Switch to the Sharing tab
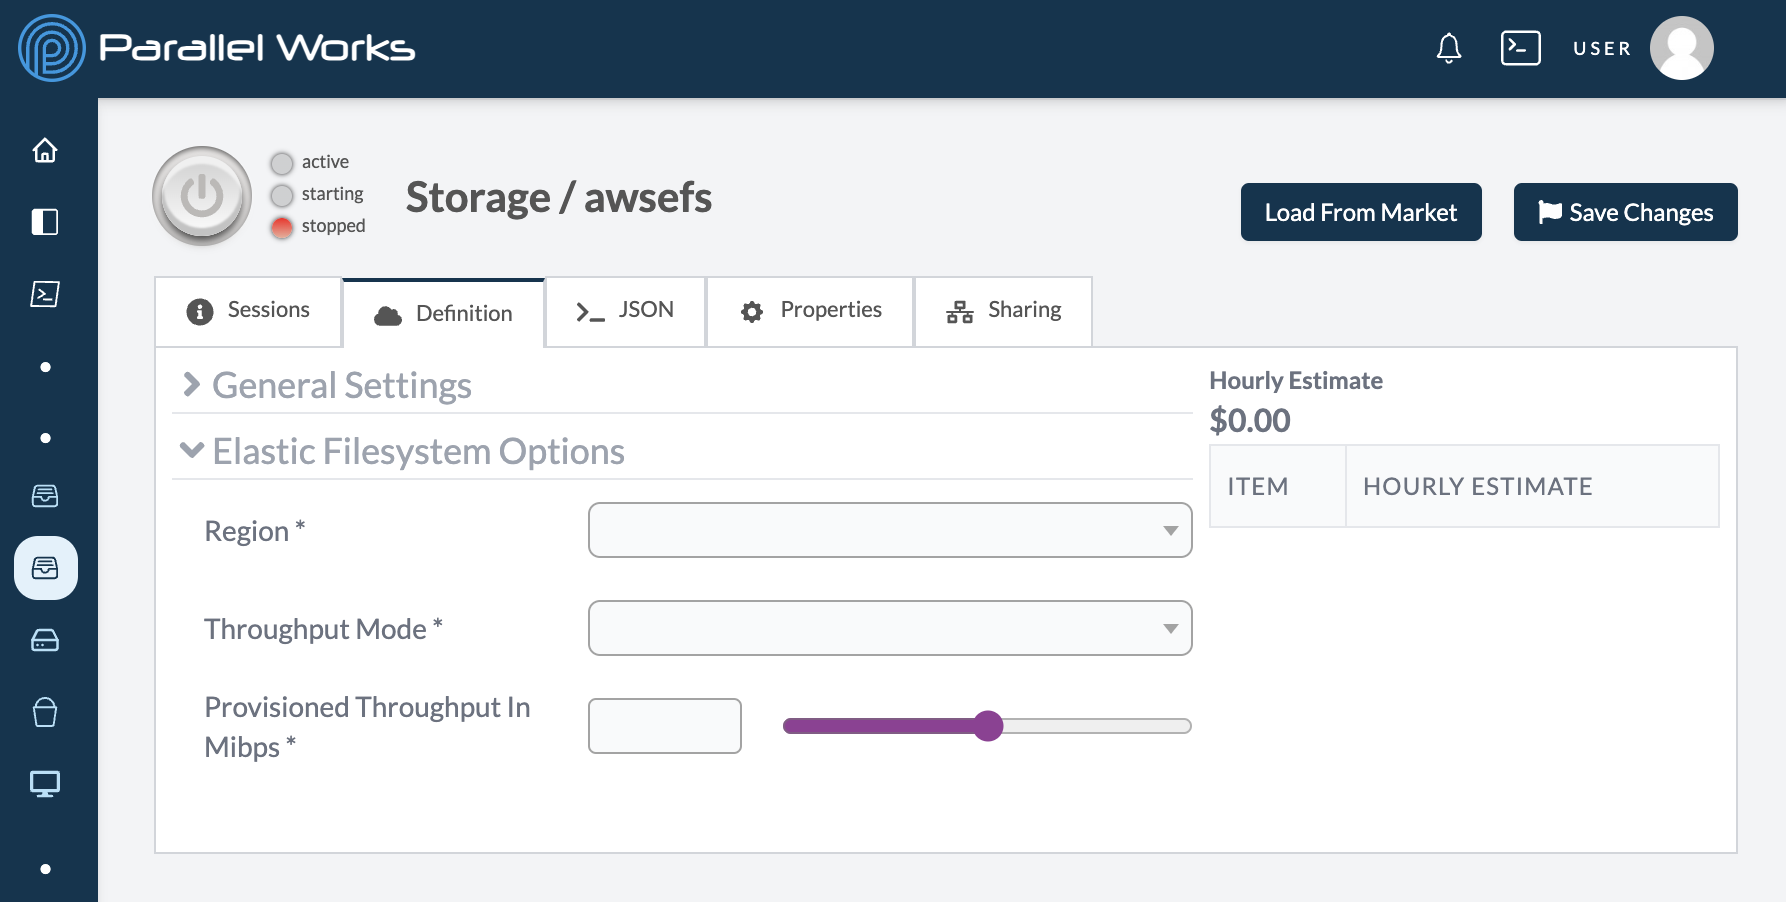Screen dimensions: 1786x902 (x=1004, y=311)
